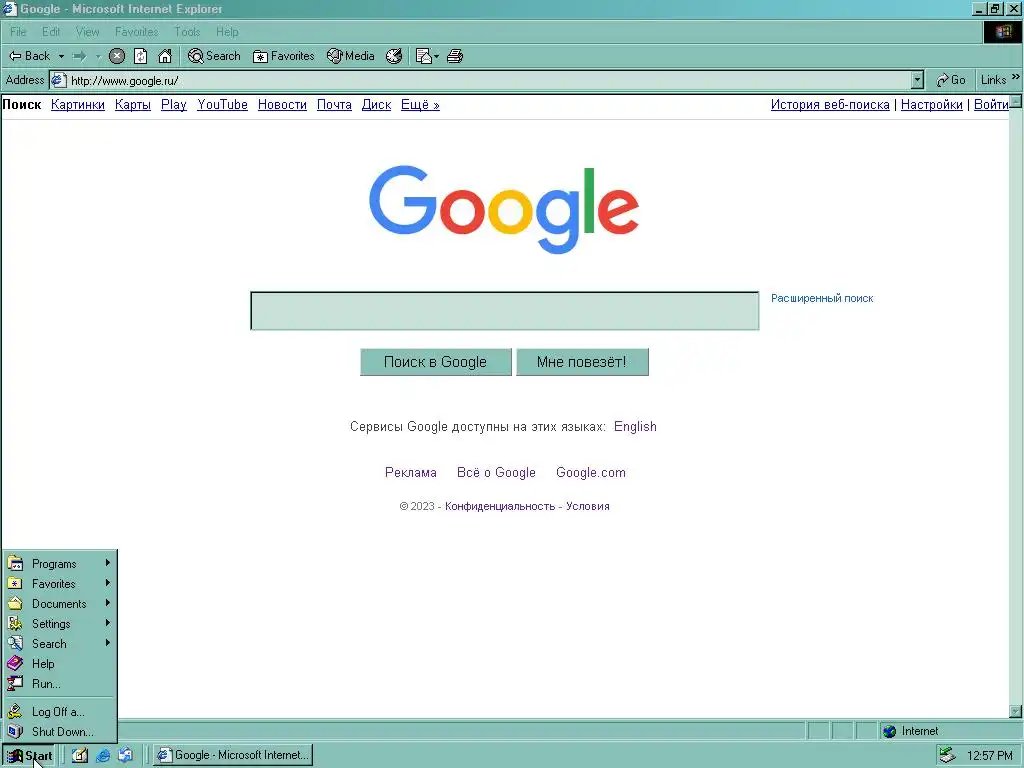Open the Всё о Google footer link
The width and height of the screenshot is (1024, 768).
496,473
